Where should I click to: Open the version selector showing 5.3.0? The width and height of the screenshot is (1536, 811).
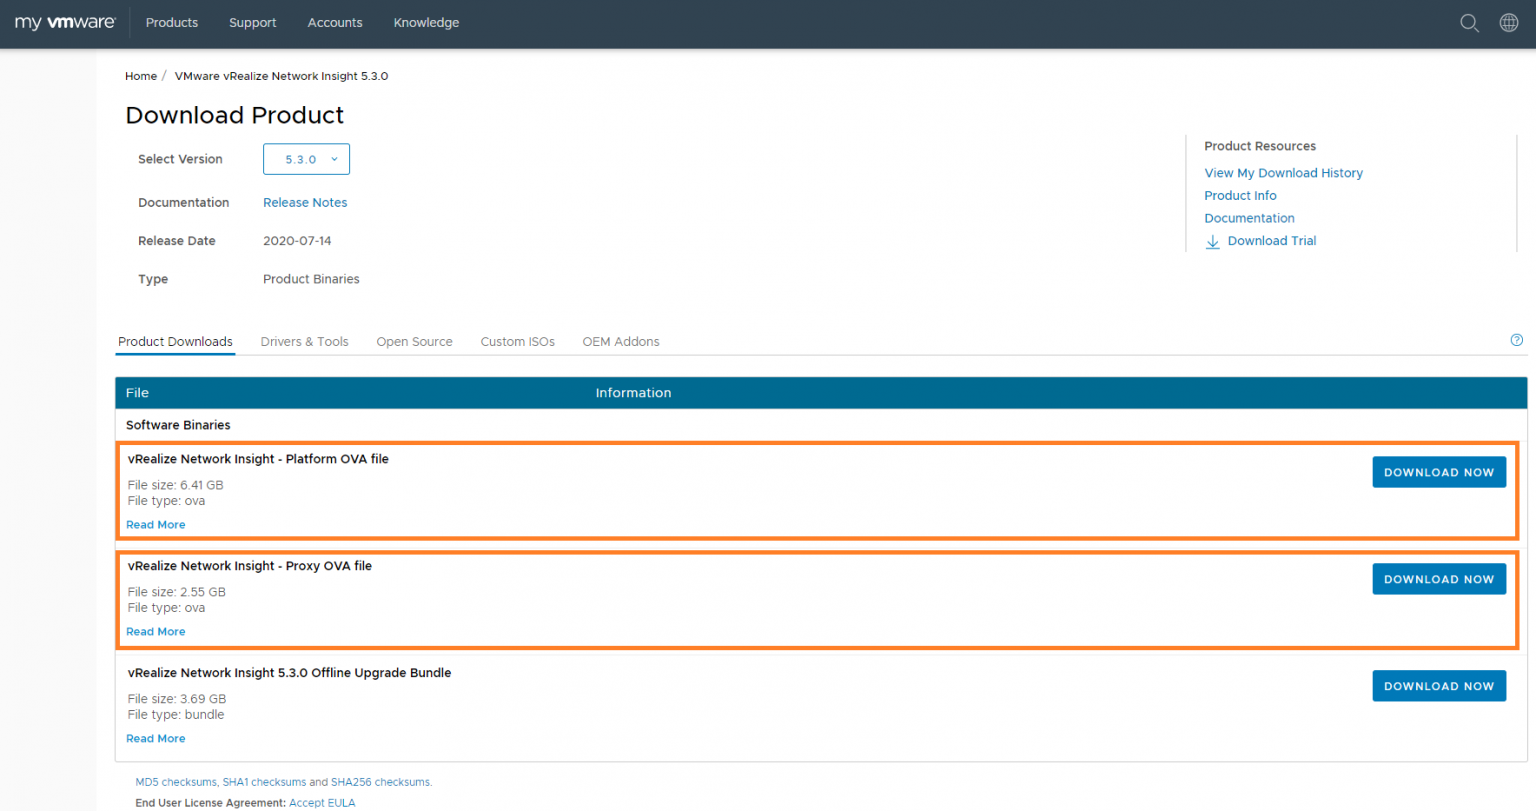(x=306, y=159)
